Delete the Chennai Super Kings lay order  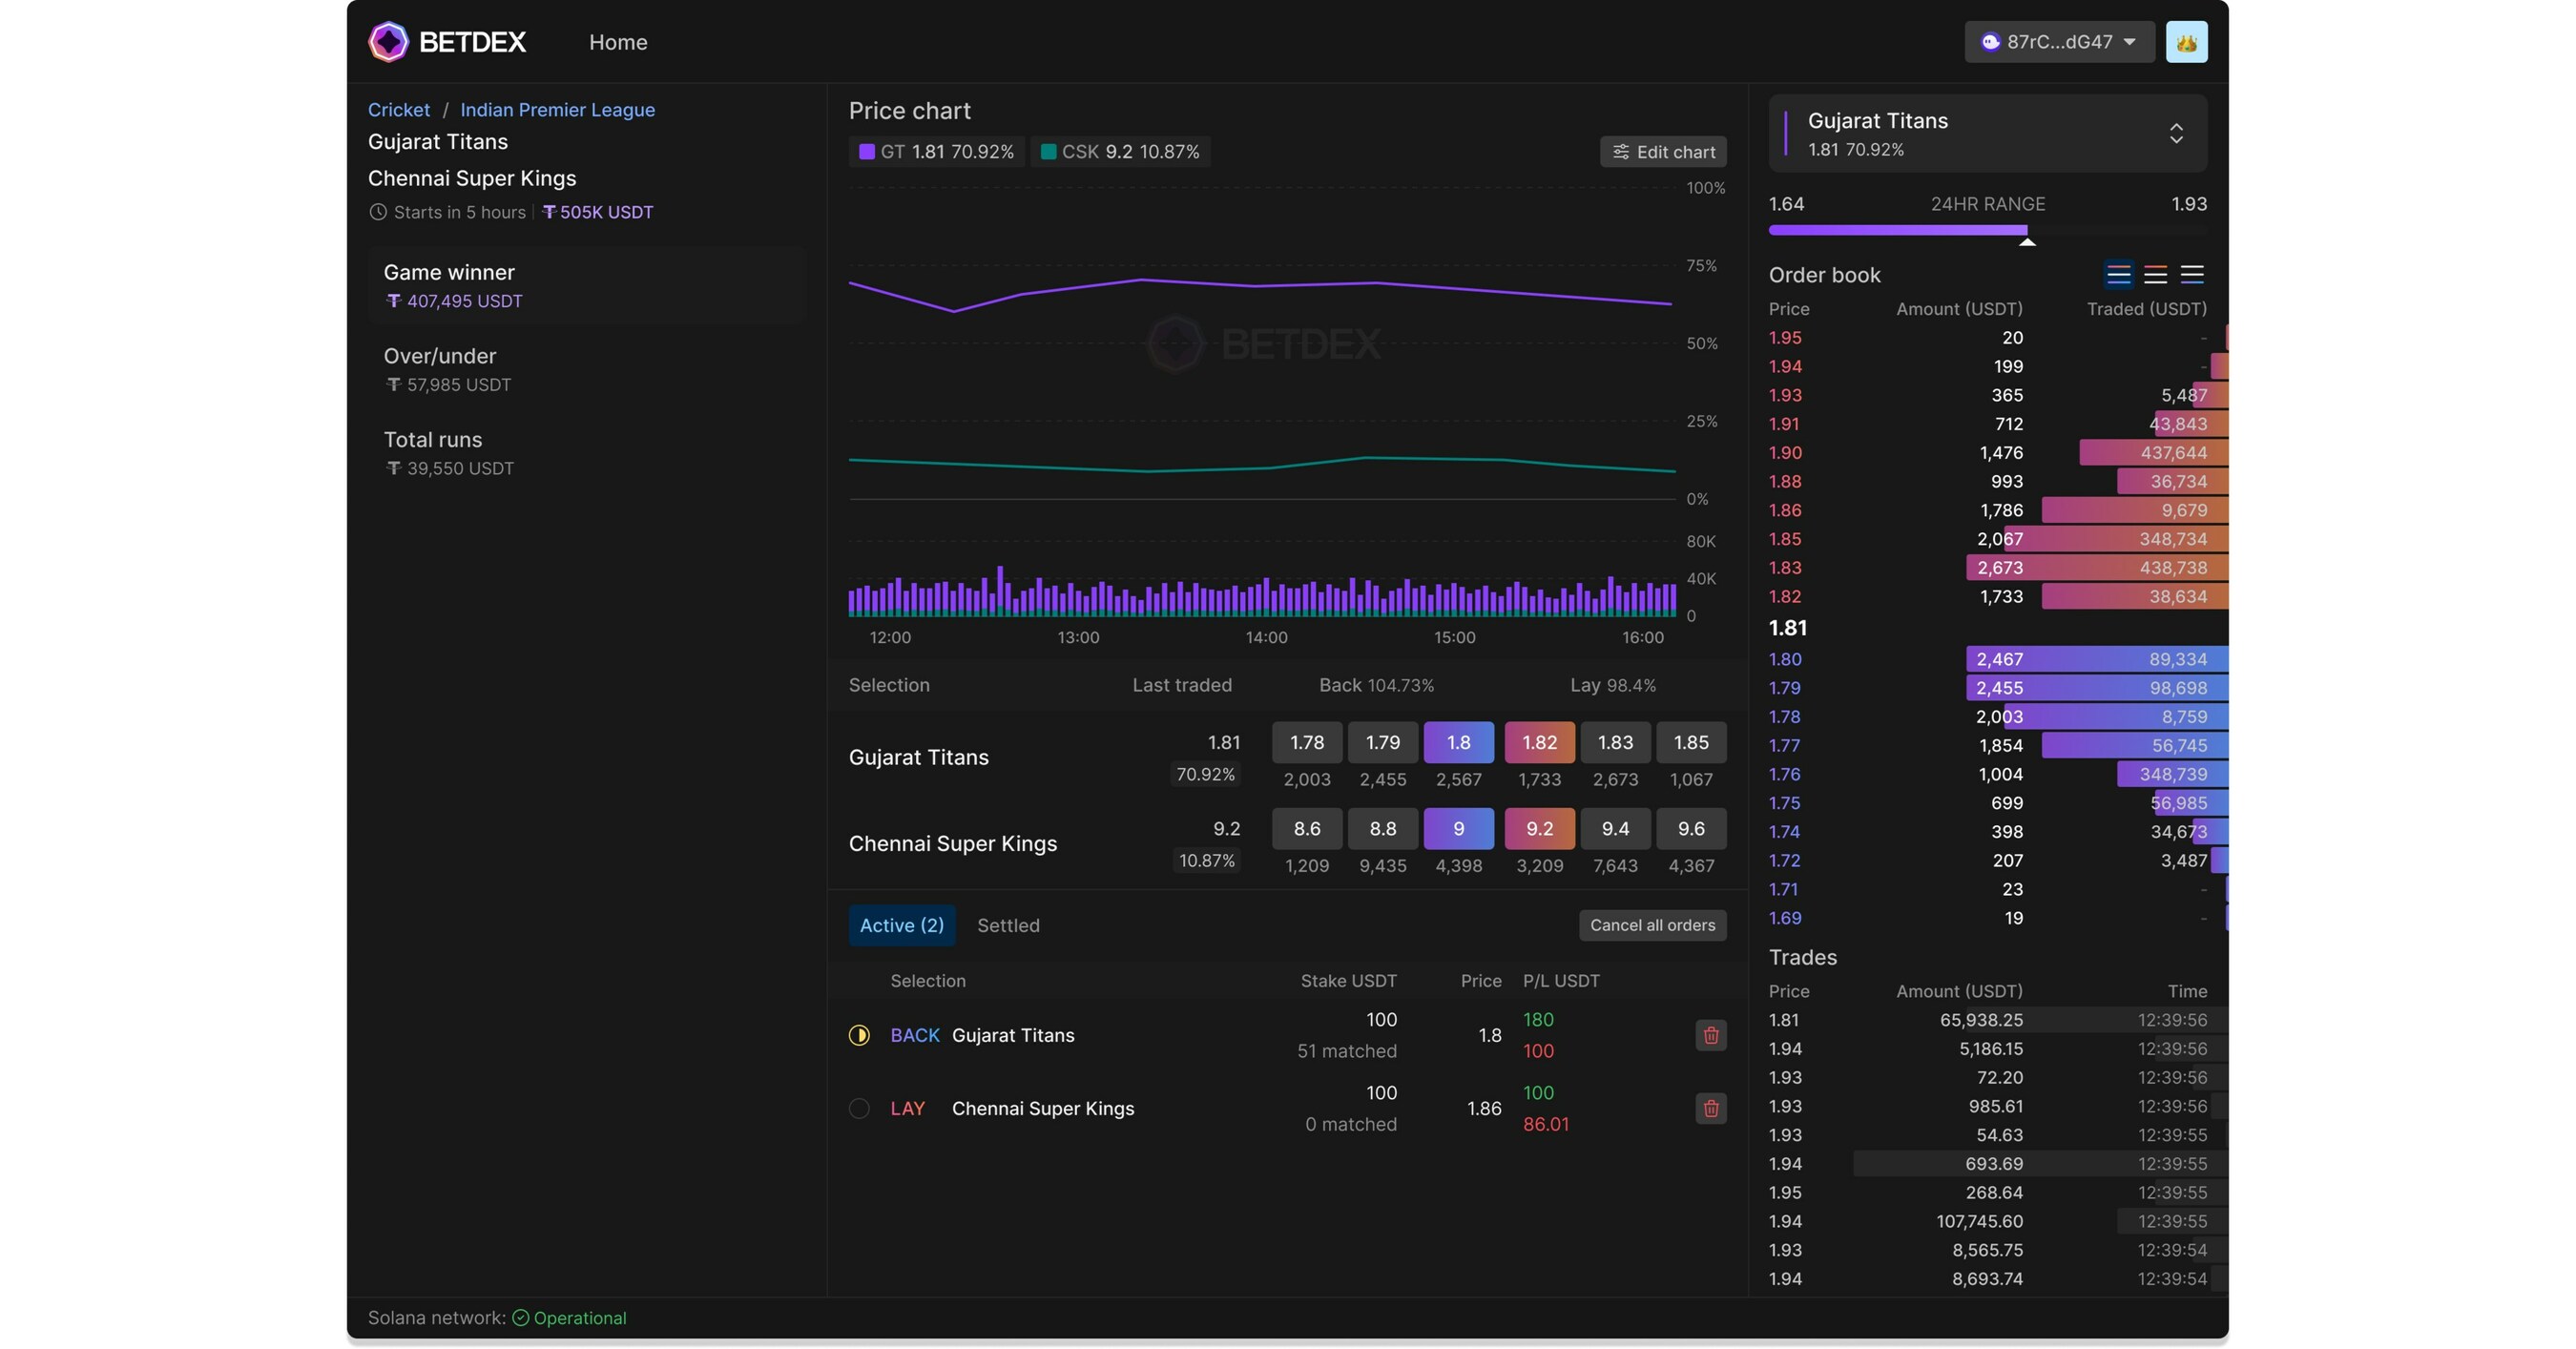pos(1710,1108)
